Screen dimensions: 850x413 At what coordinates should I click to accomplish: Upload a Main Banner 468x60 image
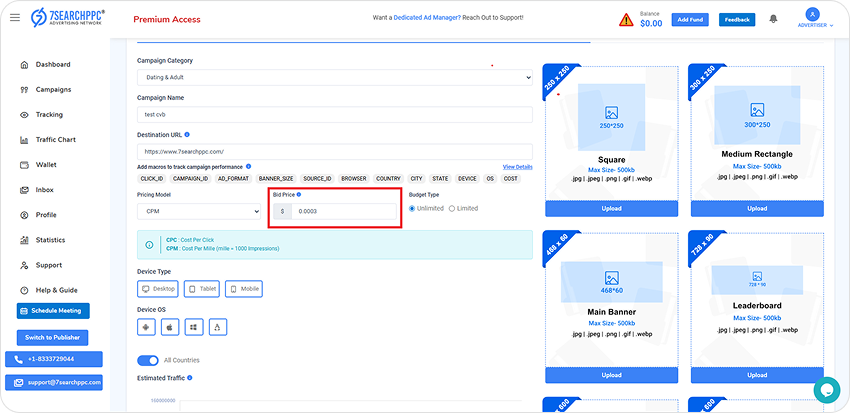click(611, 375)
